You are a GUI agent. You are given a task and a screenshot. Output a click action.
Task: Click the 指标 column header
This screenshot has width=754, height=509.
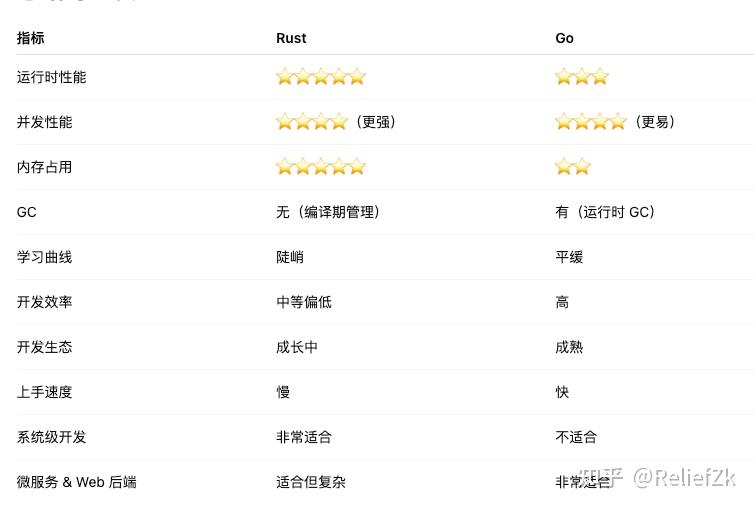31,38
